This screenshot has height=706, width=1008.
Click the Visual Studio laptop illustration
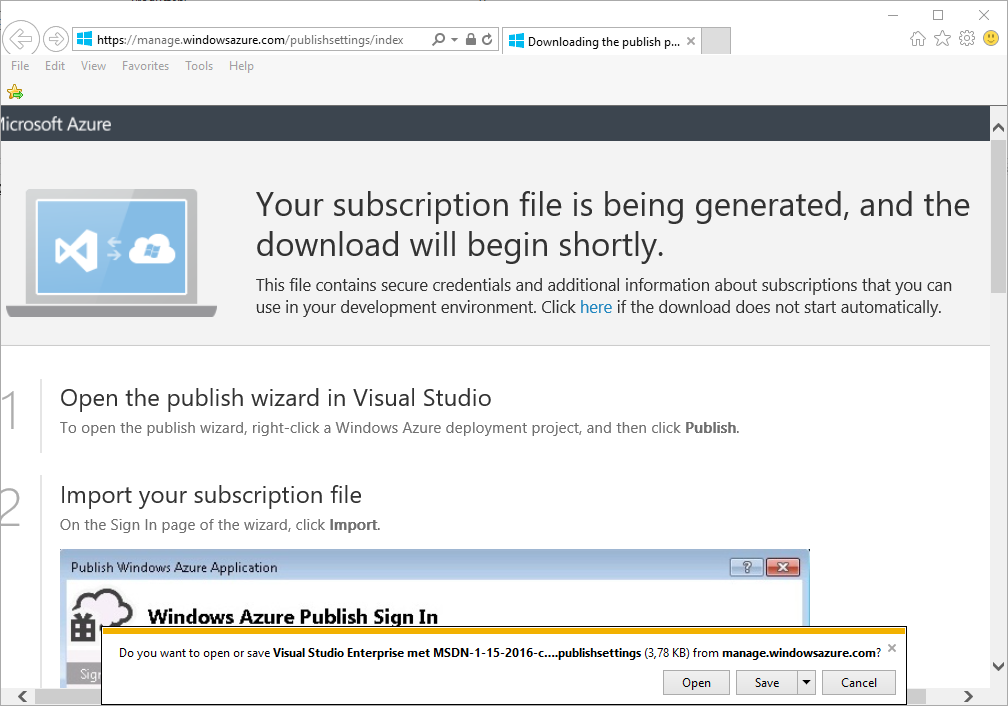coord(111,253)
